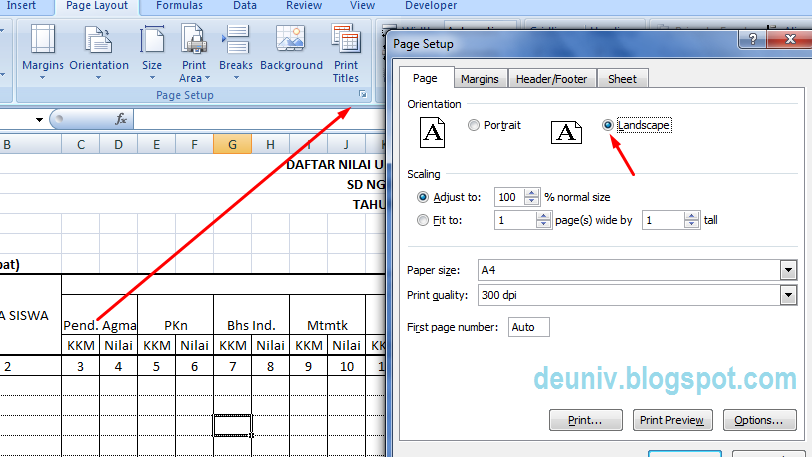Open the Developer ribbon tab
This screenshot has width=812, height=457.
[431, 6]
